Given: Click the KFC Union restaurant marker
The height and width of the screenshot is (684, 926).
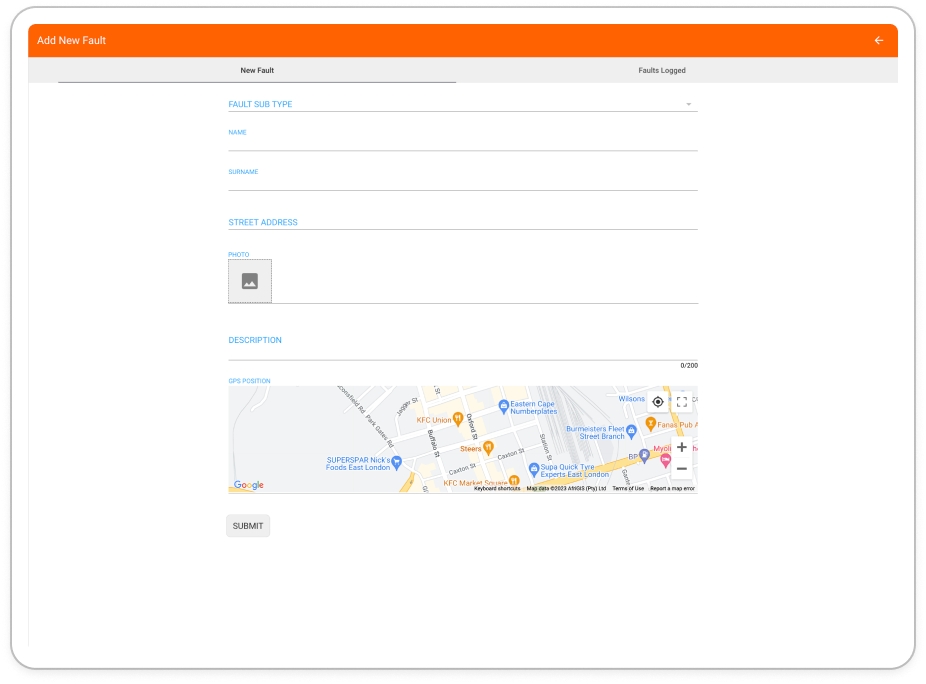Looking at the screenshot, I should (x=458, y=419).
